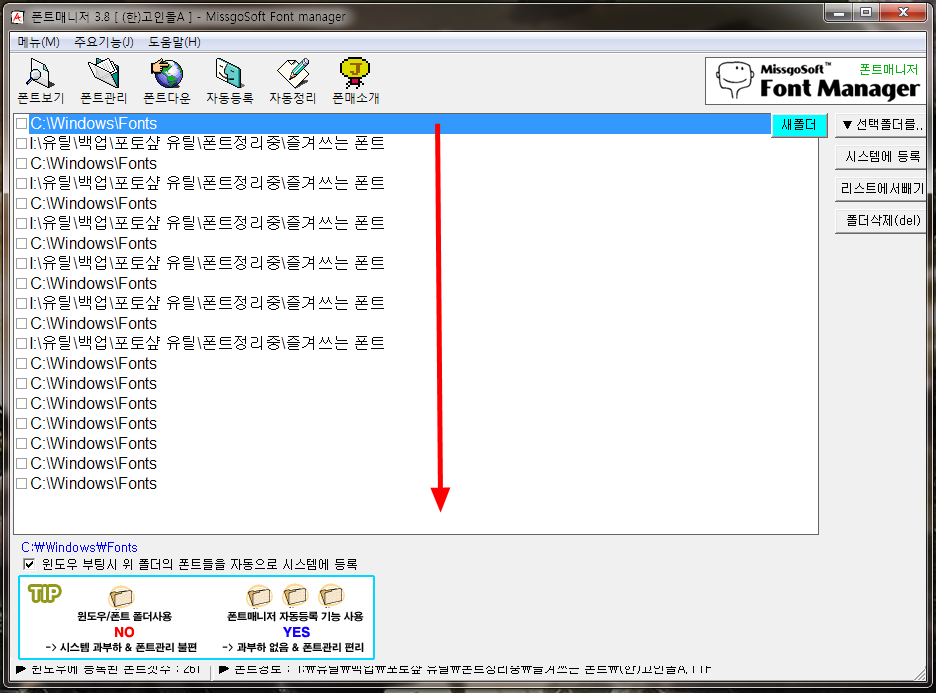Image resolution: width=936 pixels, height=693 pixels.
Task: Click the 윈도우에 등록된 폰트갯수 status entry
Action: (x=108, y=669)
